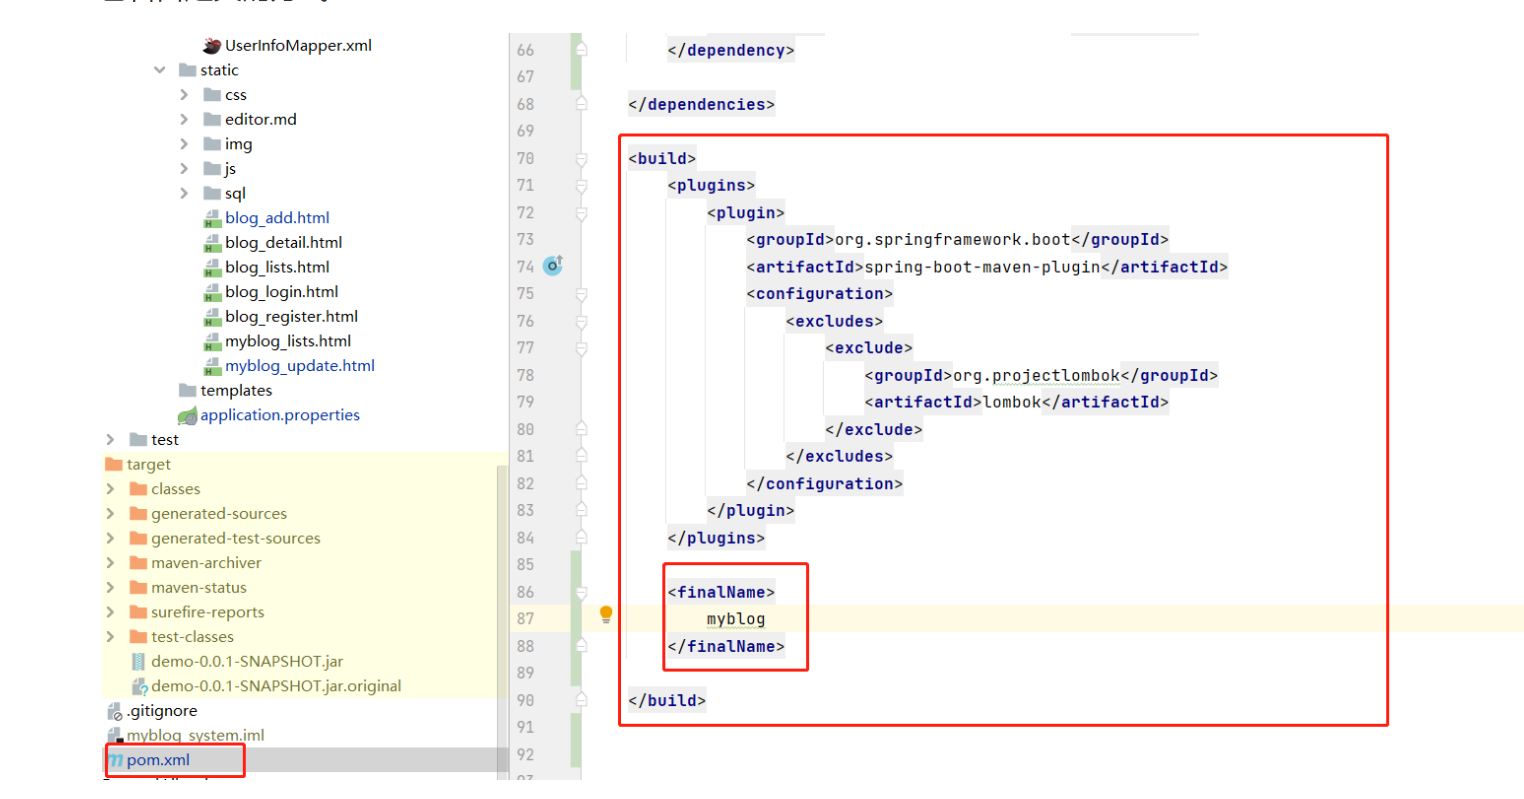Expand the maven-archiver folder
The height and width of the screenshot is (799, 1524).
110,563
